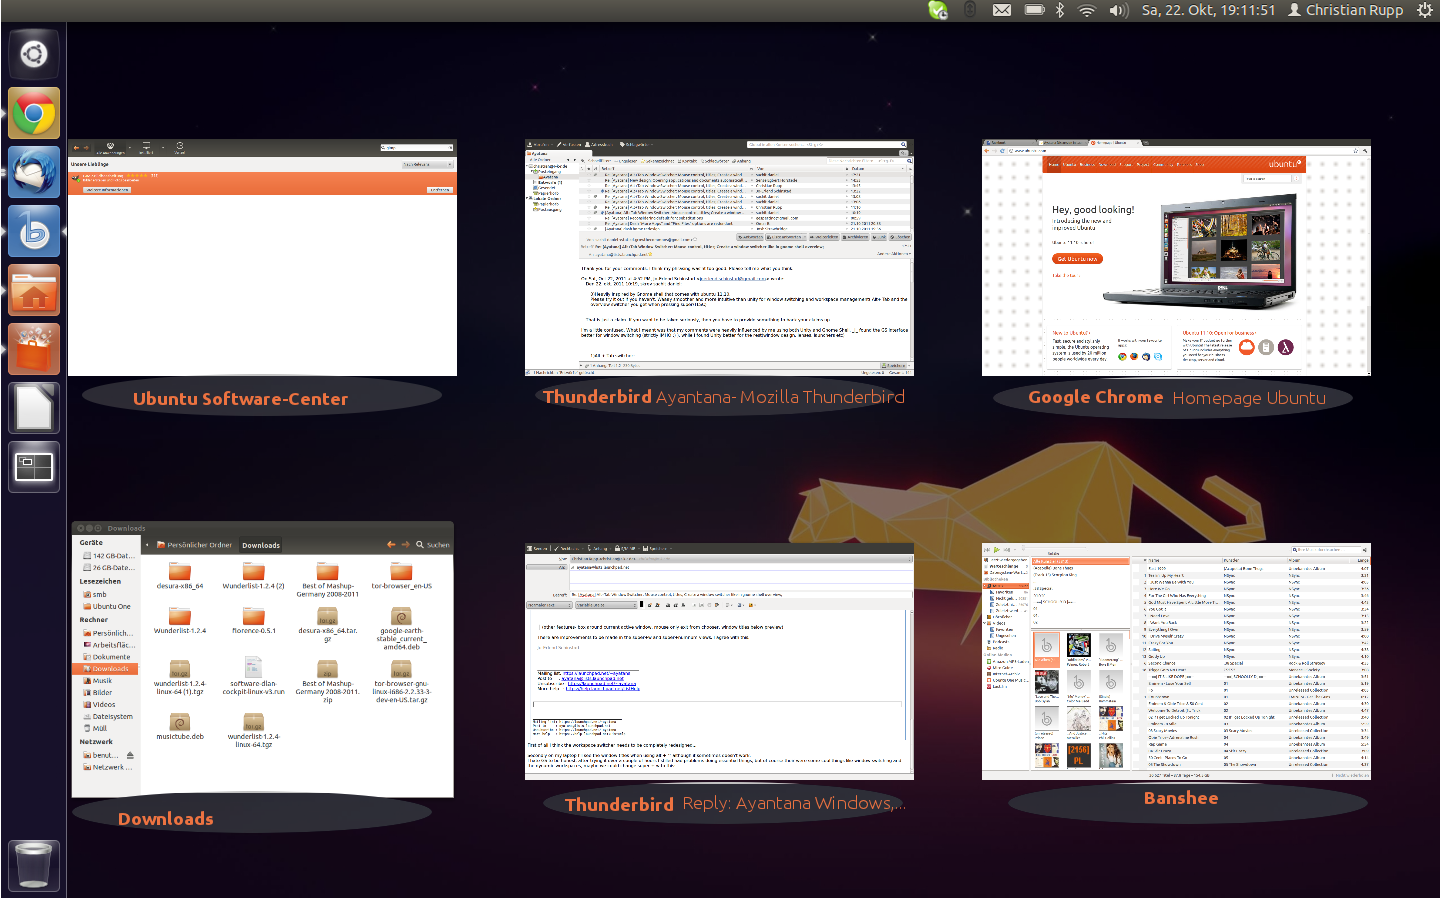Expand the battery indicator menu
The image size is (1440, 900).
(x=1035, y=10)
